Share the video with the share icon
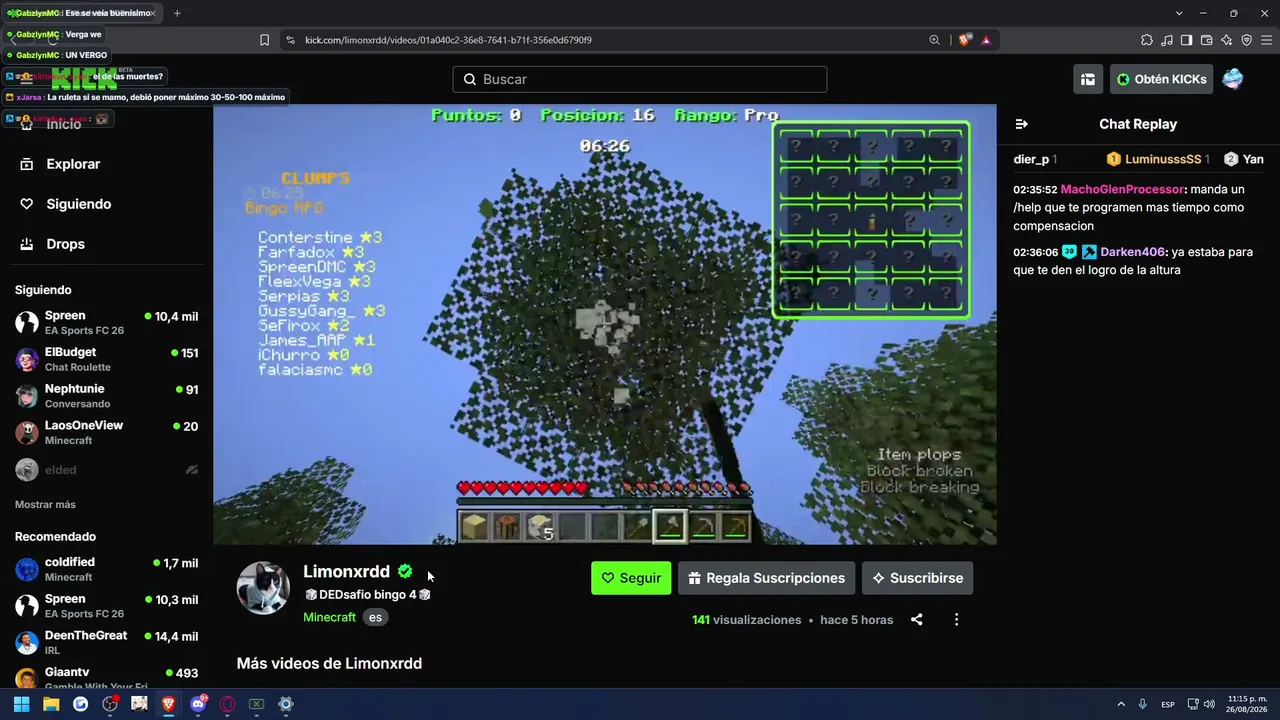 pos(917,620)
